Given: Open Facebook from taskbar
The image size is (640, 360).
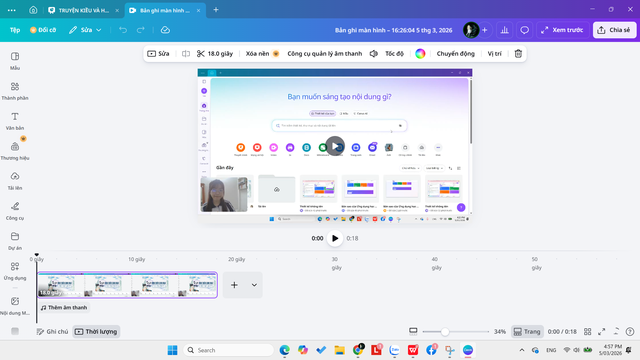Looking at the screenshot, I should (x=431, y=350).
